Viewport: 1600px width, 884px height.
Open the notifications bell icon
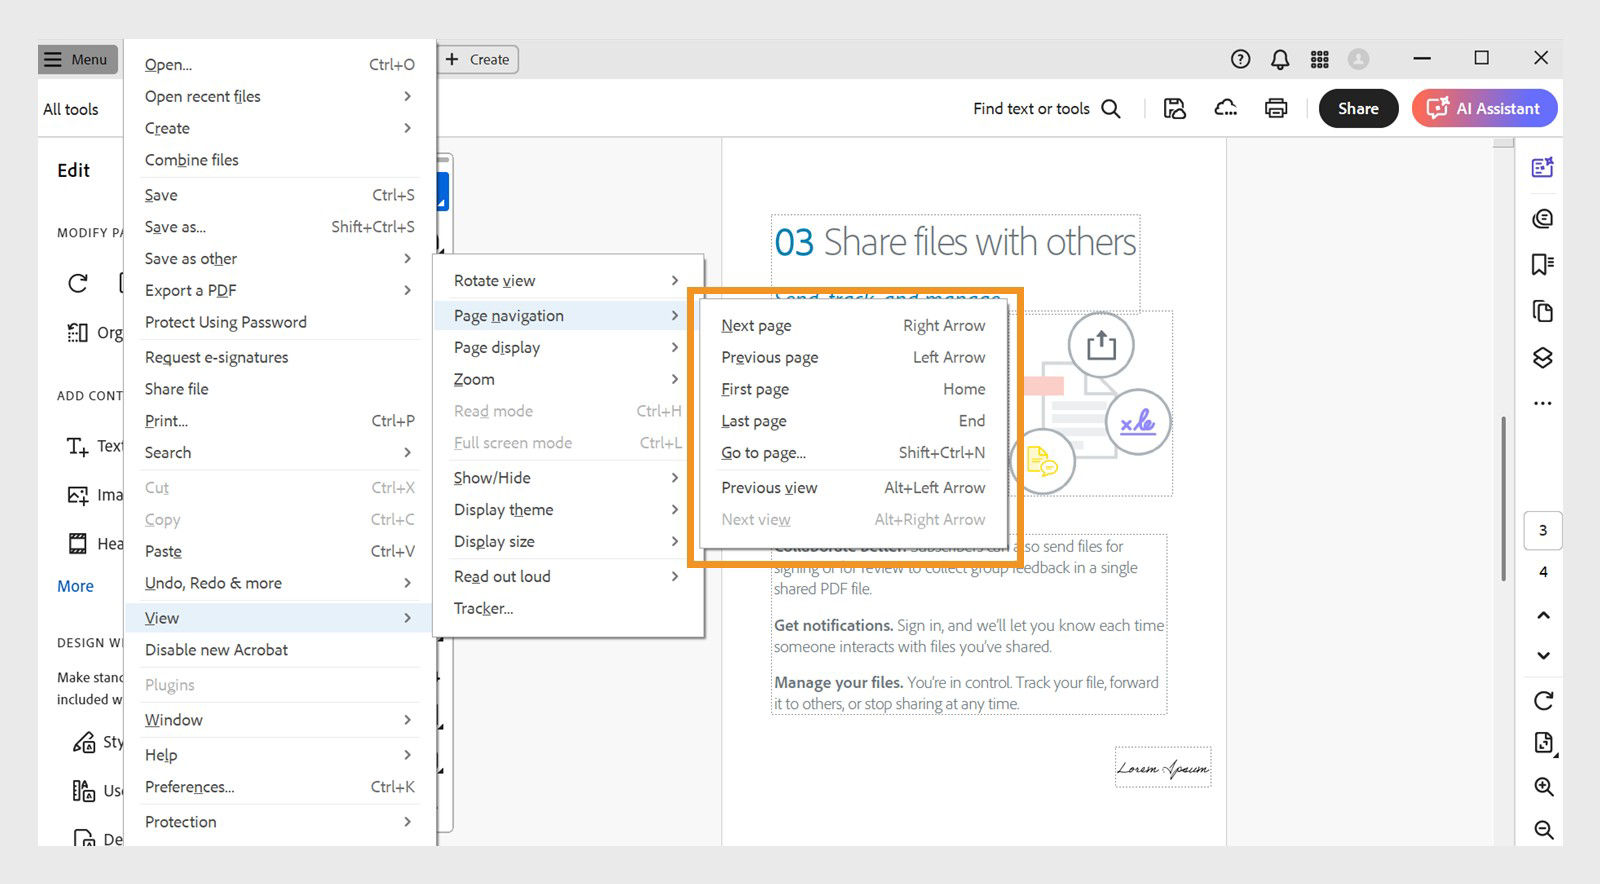[x=1280, y=59]
